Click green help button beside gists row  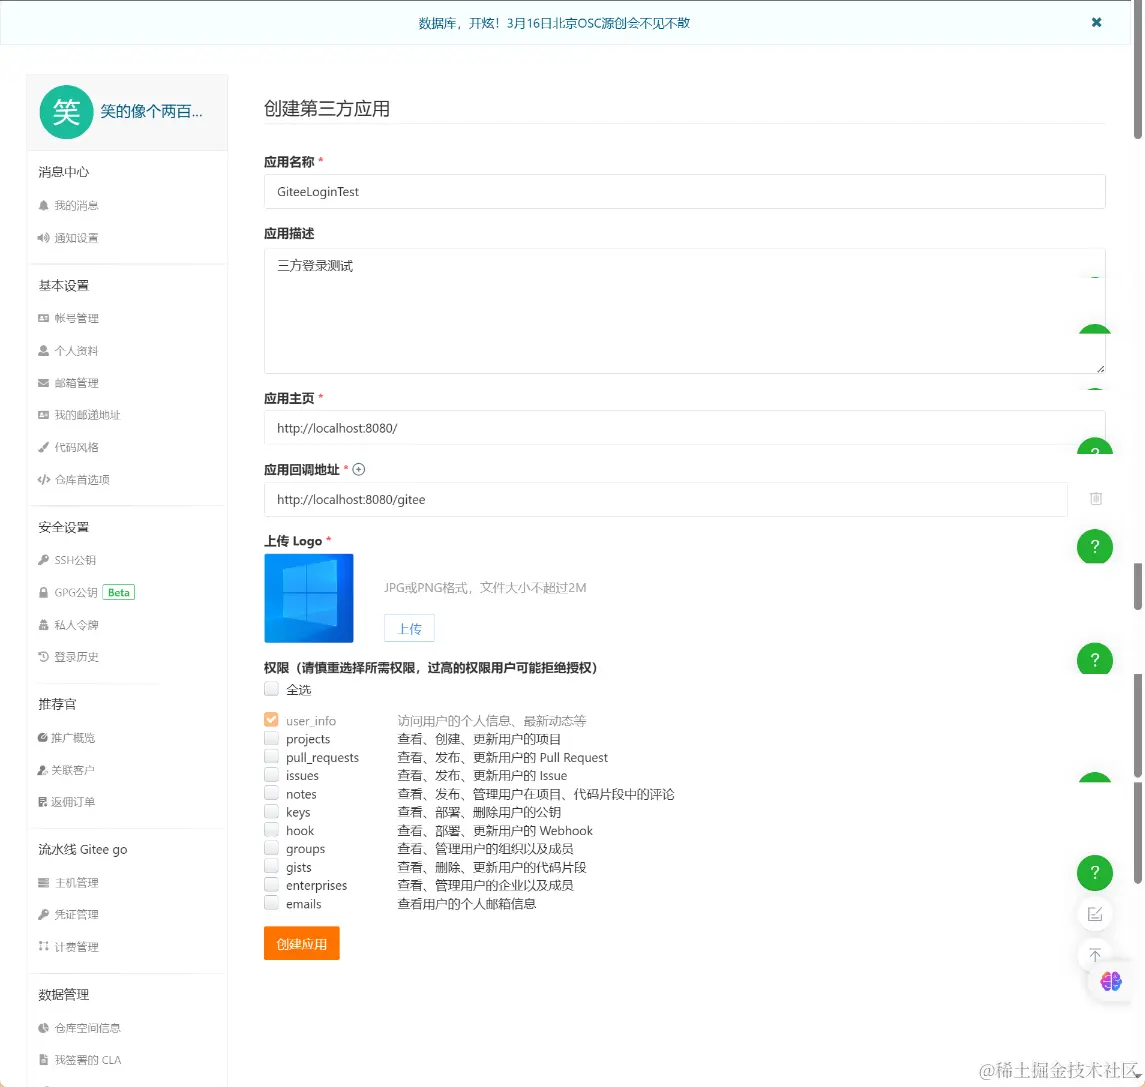click(1095, 873)
